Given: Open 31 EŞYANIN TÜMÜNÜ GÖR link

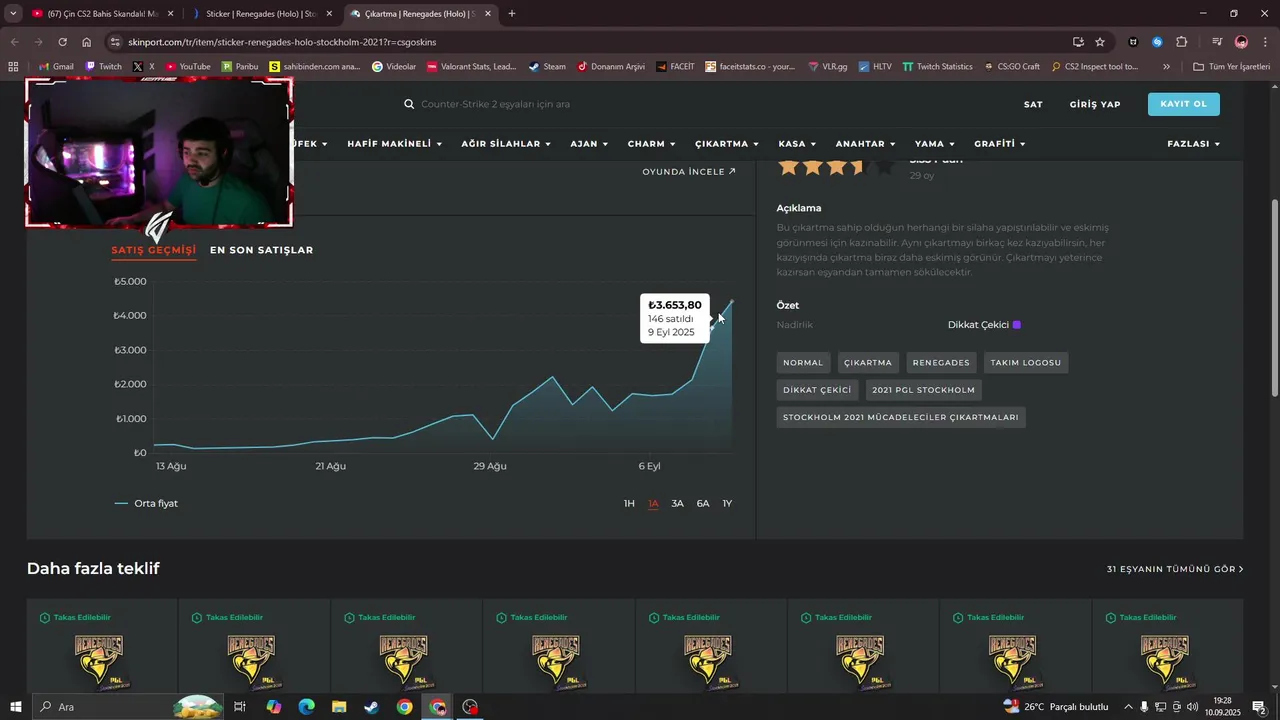Looking at the screenshot, I should 1175,569.
